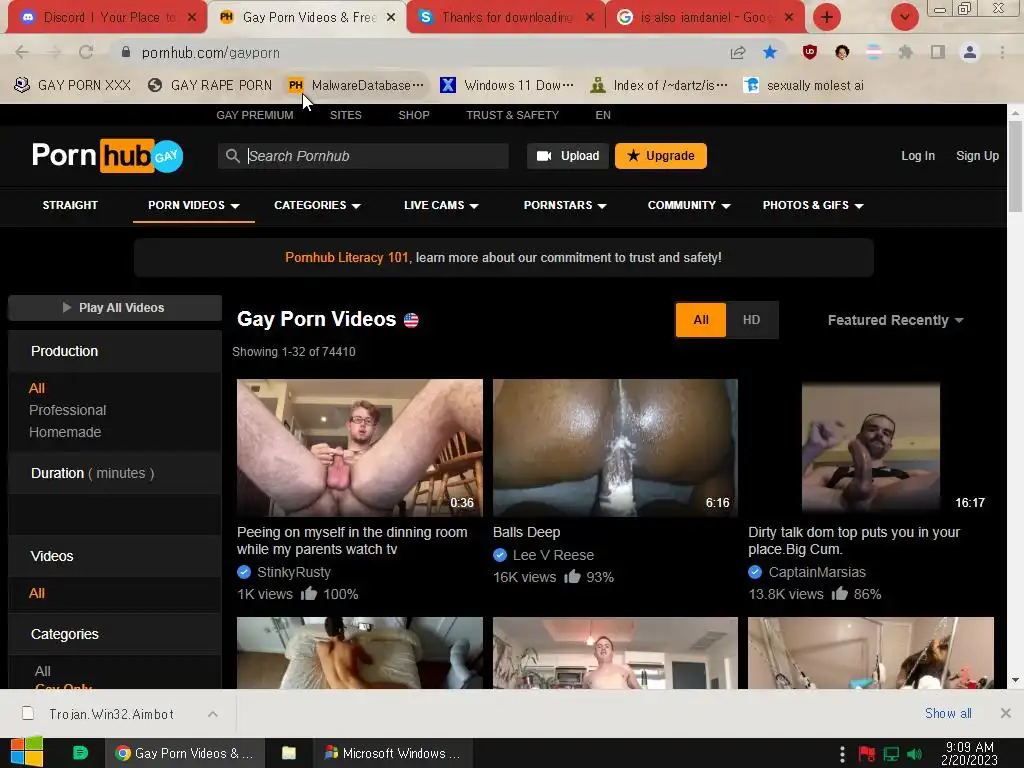Open the Trojan.Win32.Aimbot download item
1024x768 pixels.
click(x=111, y=714)
